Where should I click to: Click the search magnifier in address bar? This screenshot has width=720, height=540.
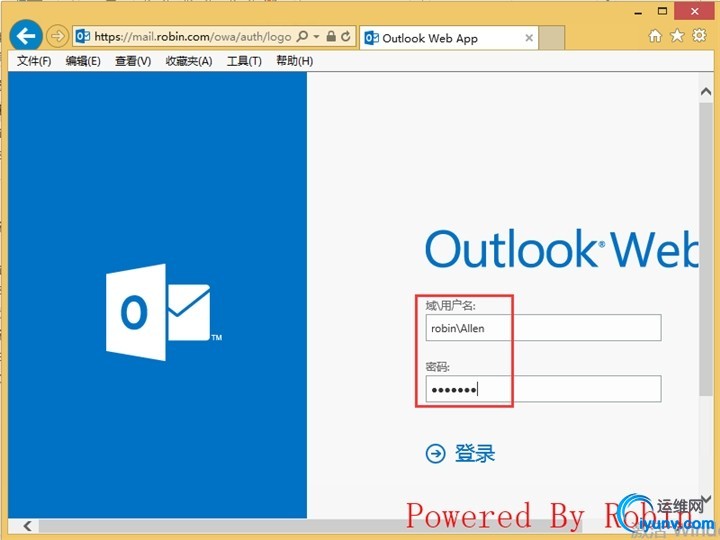pyautogui.click(x=302, y=36)
